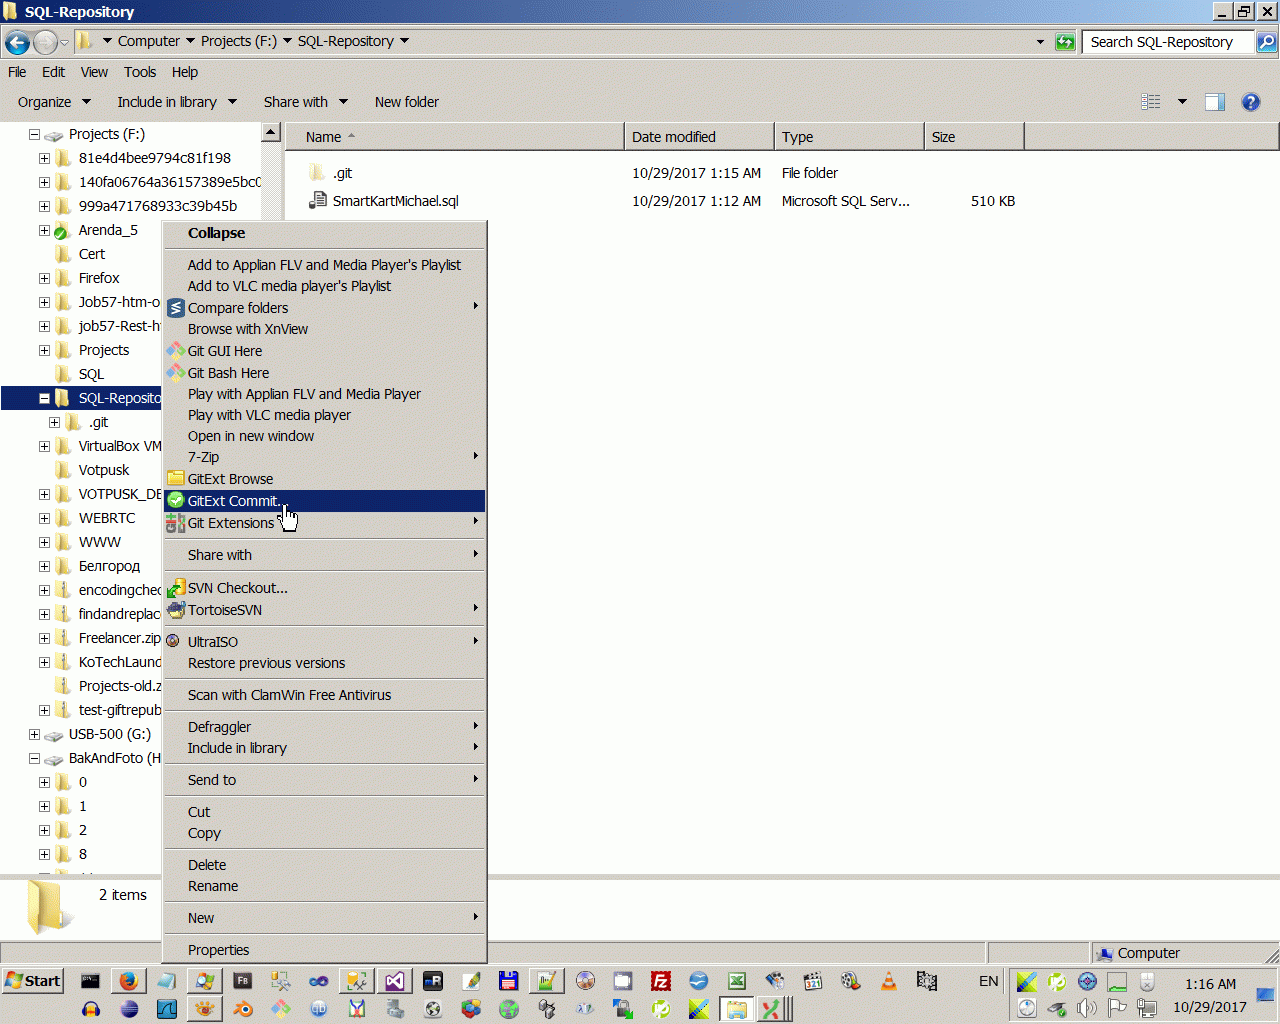Click the Git Extensions menu icon
1280x1024 pixels.
click(x=176, y=523)
